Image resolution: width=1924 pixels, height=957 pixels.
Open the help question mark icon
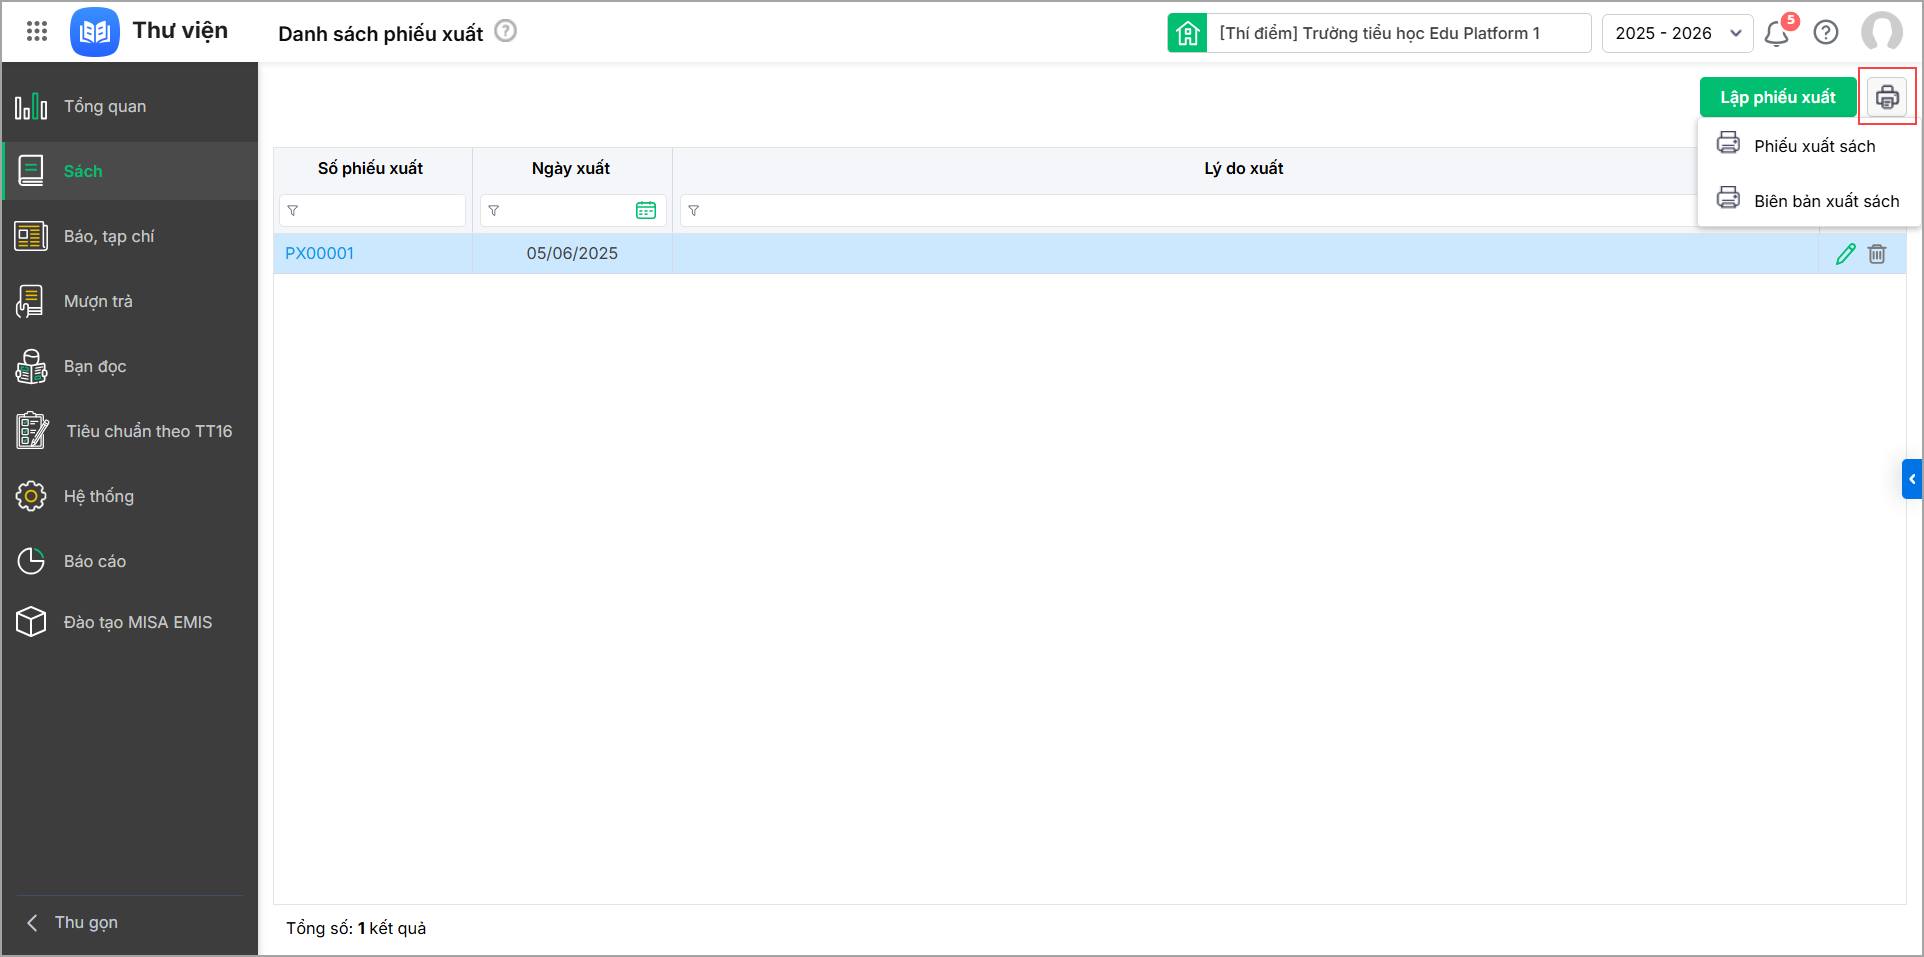(1826, 33)
